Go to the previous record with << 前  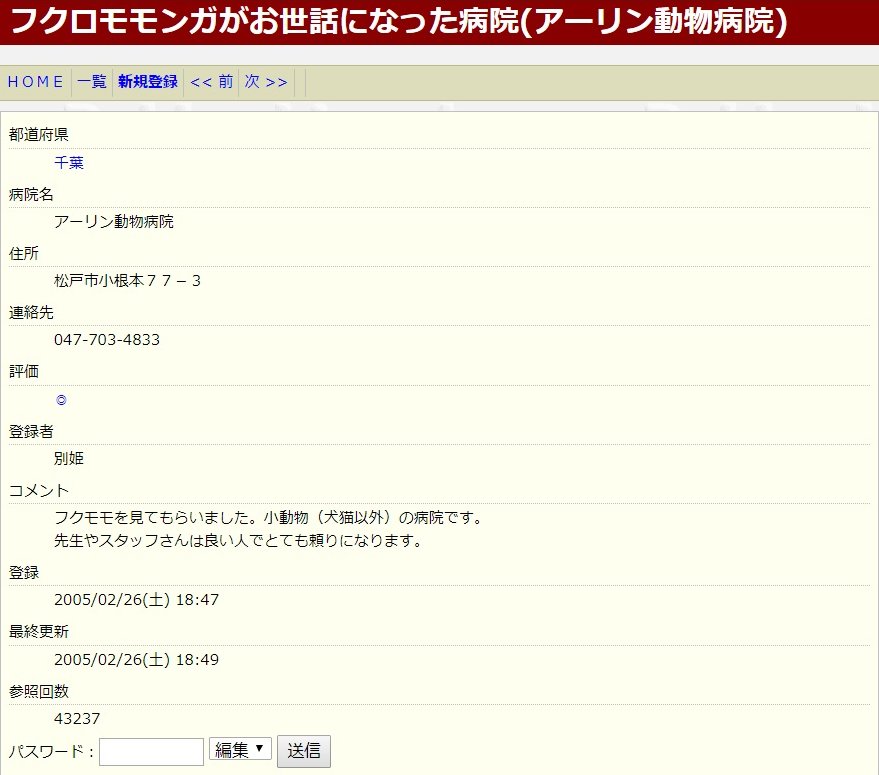coord(211,82)
